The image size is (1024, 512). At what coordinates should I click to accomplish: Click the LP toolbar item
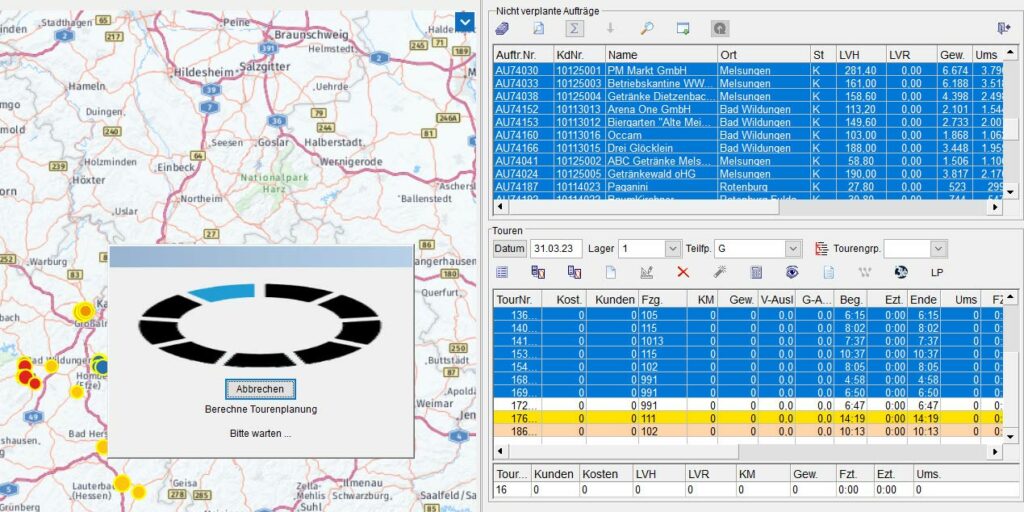[x=937, y=272]
